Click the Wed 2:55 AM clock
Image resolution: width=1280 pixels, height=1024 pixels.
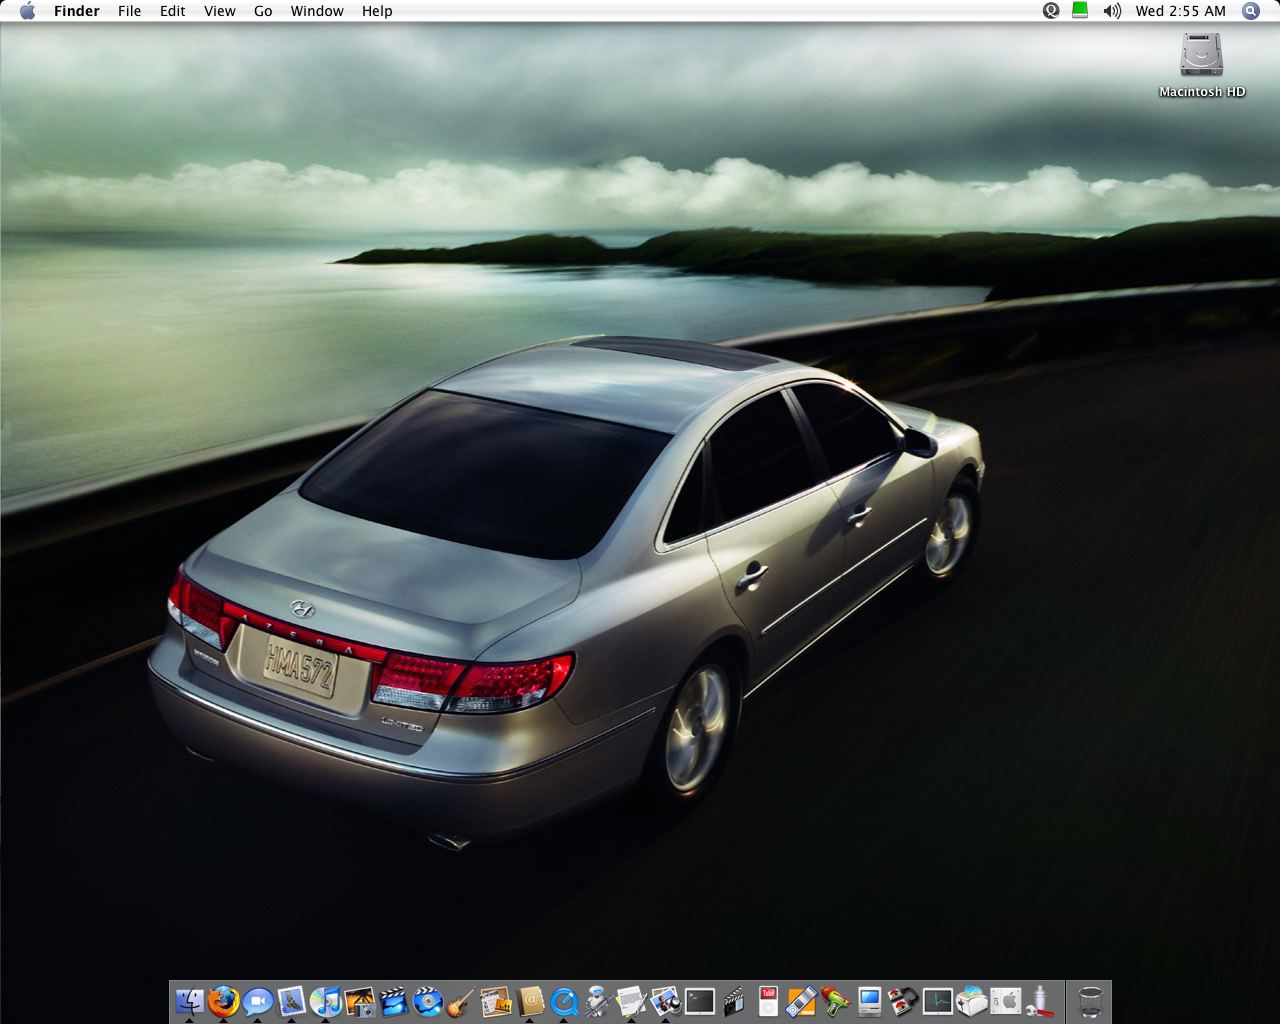pos(1180,11)
